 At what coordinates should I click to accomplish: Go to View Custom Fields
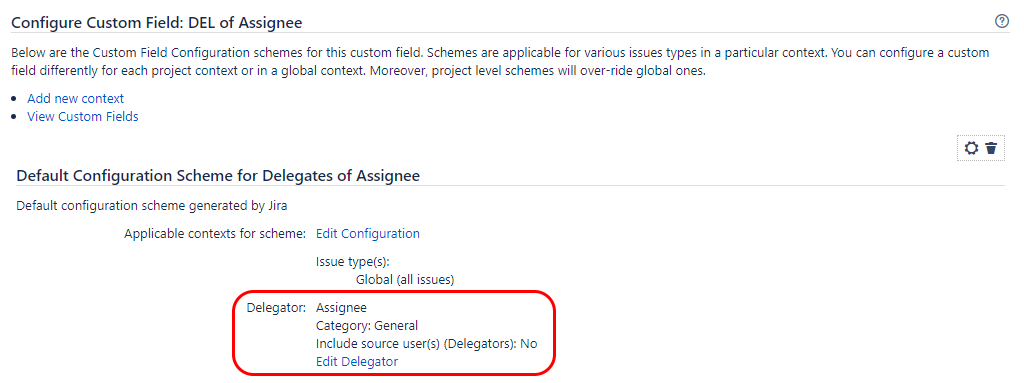(x=82, y=117)
